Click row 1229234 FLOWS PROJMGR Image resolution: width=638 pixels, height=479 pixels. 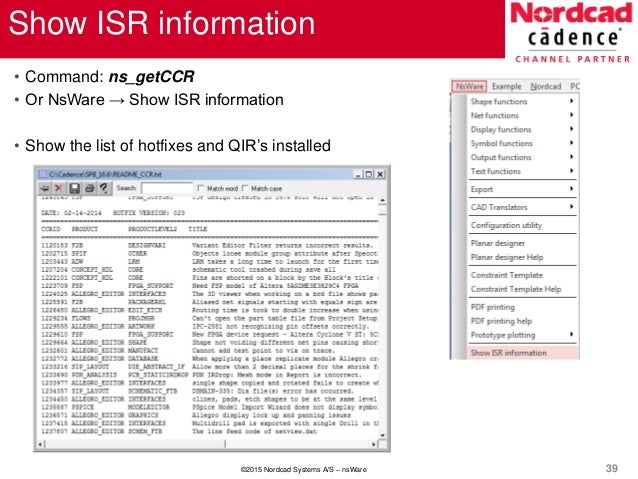[x=210, y=318]
